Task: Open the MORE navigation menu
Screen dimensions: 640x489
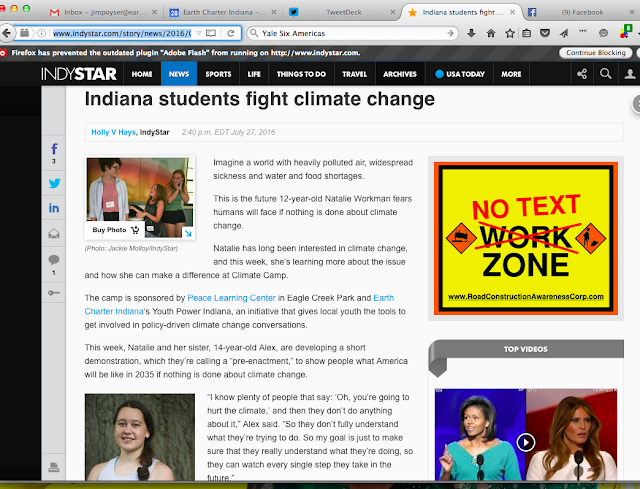Action: coord(511,74)
